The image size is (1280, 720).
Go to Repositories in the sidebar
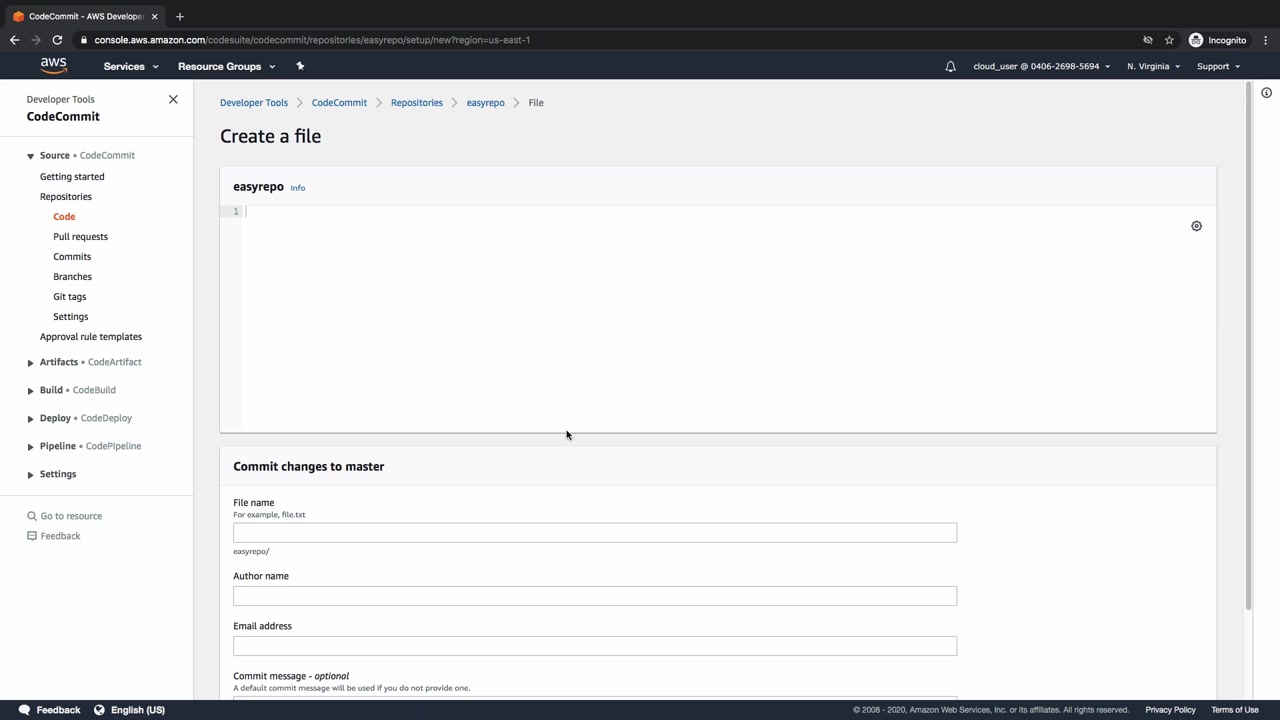(66, 196)
